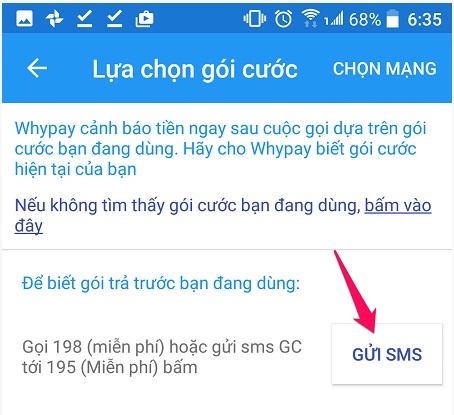Tap the Wi-Fi signal icon
The image size is (454, 415).
[x=310, y=18]
